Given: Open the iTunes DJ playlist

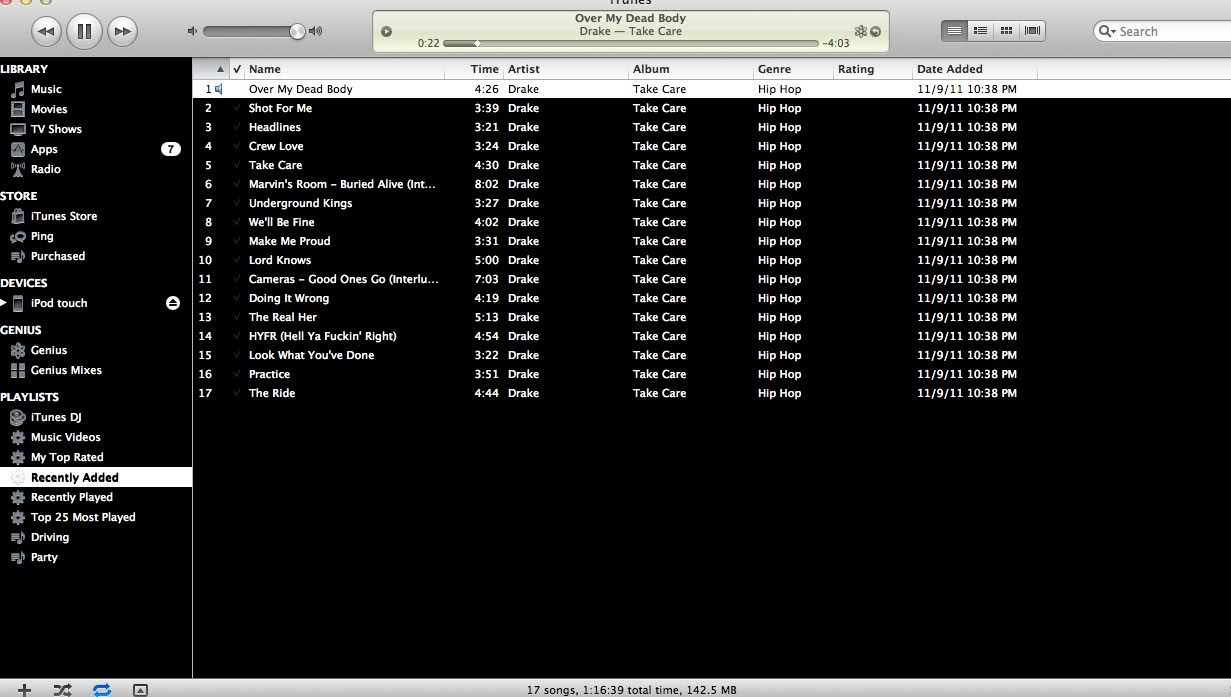Looking at the screenshot, I should [56, 417].
